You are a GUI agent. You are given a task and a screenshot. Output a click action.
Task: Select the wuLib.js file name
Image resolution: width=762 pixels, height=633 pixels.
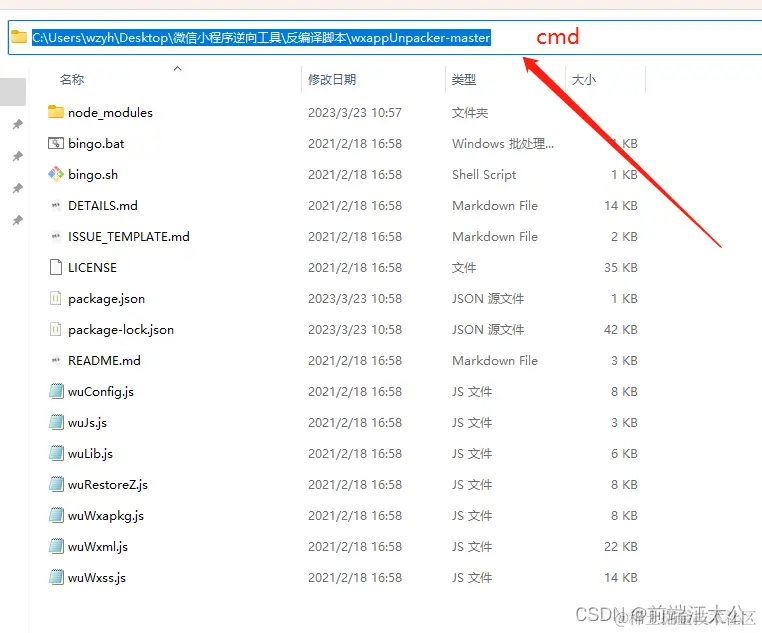pyautogui.click(x=90, y=454)
